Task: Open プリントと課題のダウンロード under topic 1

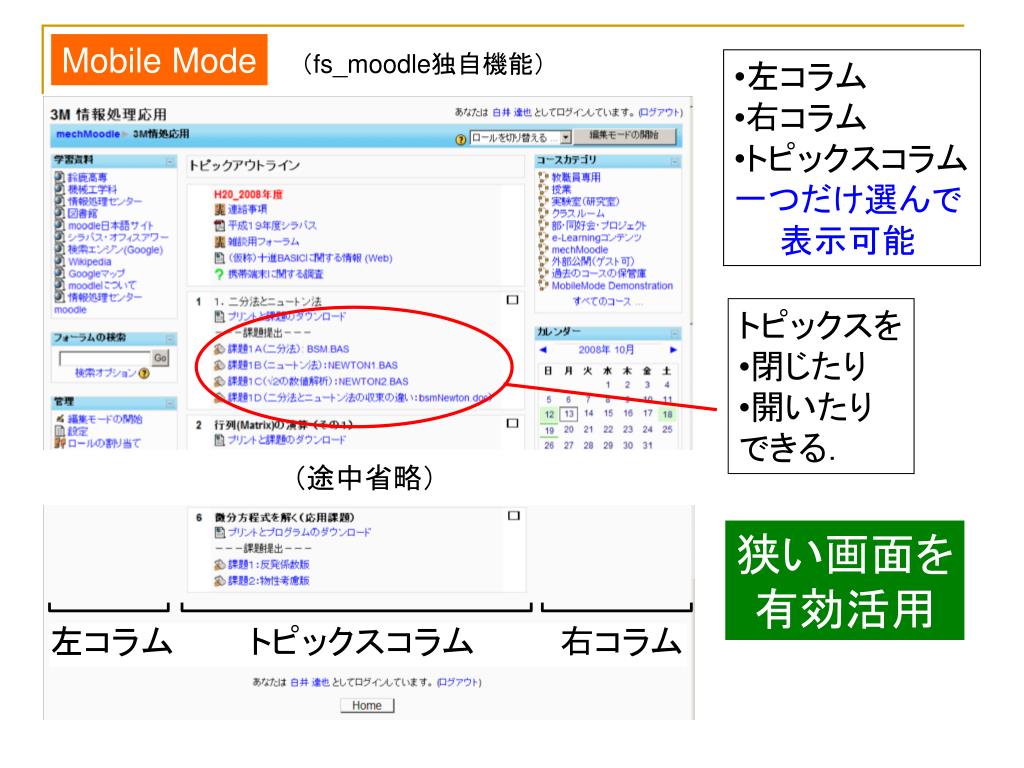Action: click(287, 317)
